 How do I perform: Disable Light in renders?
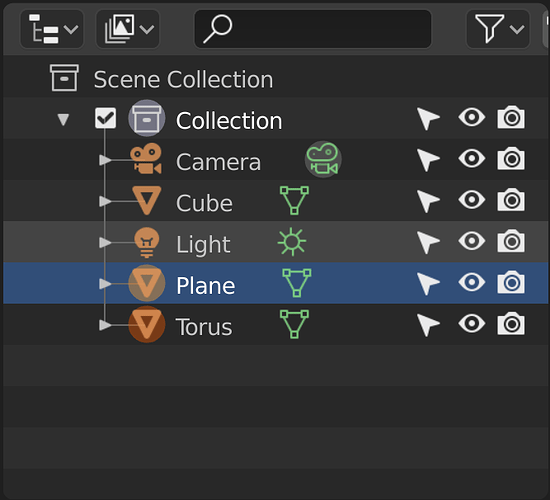pos(511,241)
